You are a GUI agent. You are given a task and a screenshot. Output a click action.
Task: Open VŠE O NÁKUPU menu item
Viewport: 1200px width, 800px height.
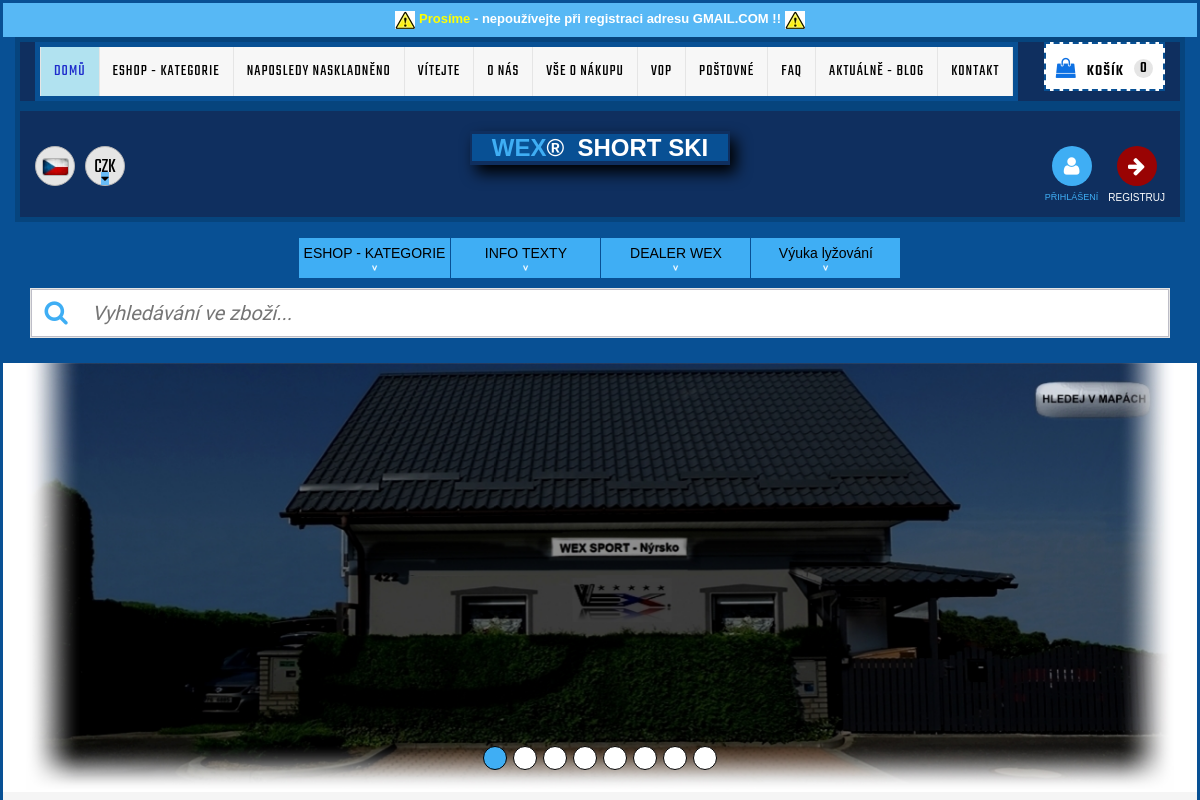click(585, 71)
